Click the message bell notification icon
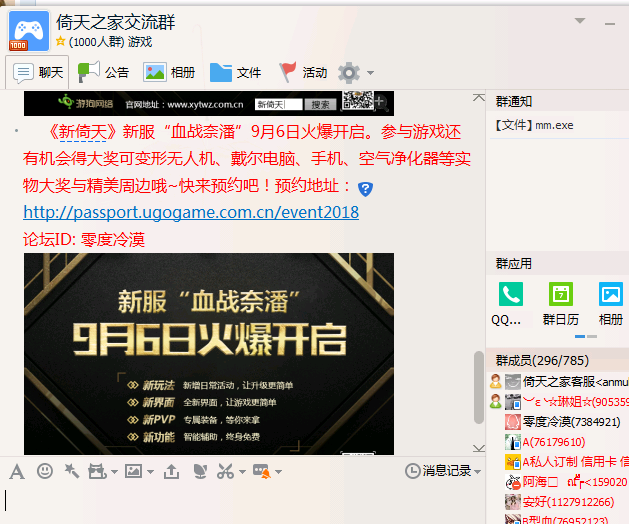 click(262, 471)
